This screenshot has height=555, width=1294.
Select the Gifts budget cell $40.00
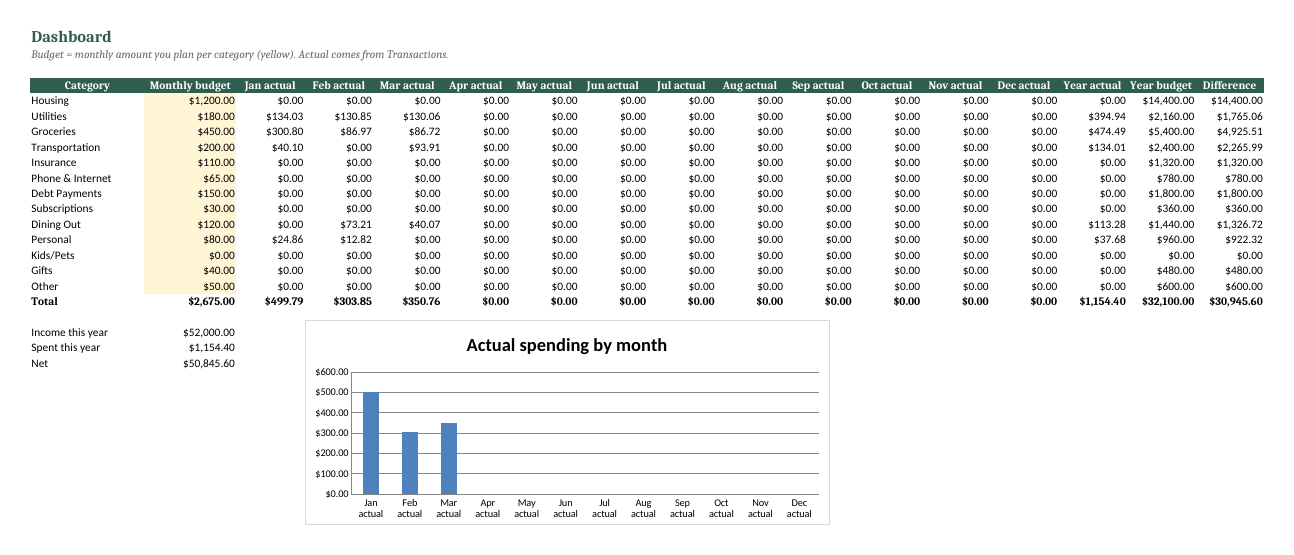point(191,270)
